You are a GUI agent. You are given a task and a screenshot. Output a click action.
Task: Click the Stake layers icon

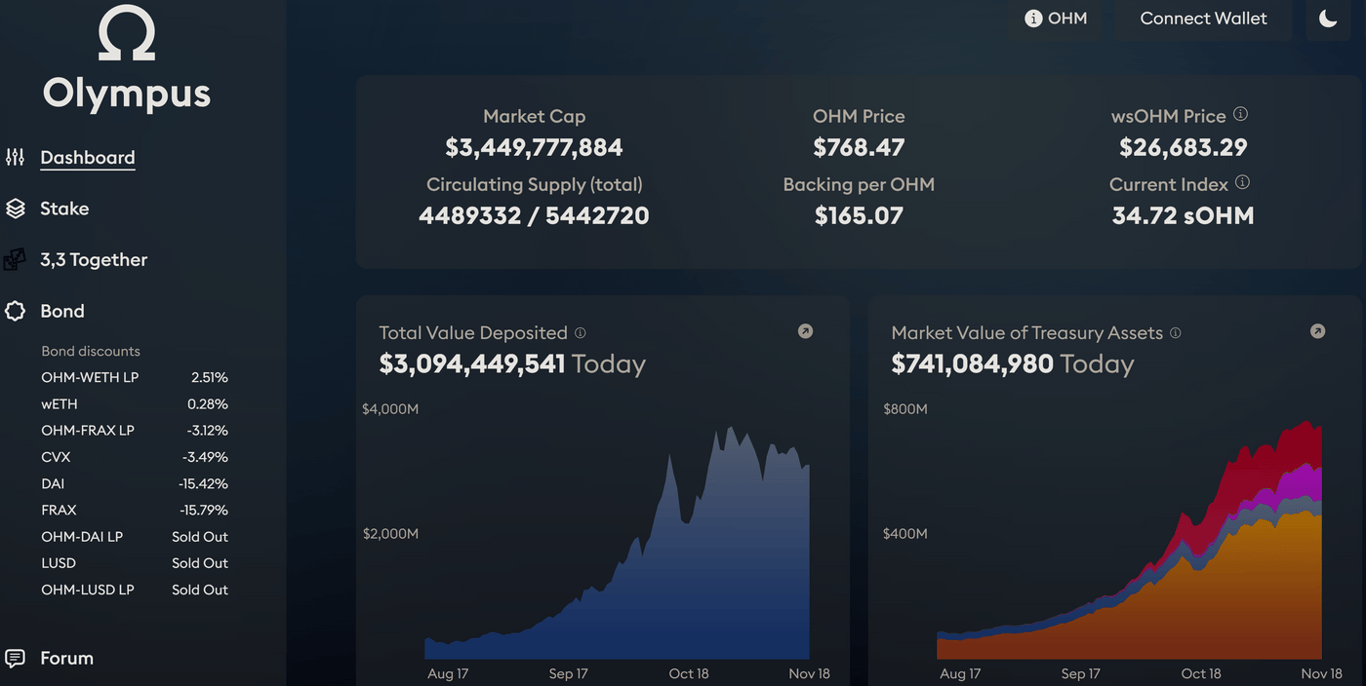[15, 208]
